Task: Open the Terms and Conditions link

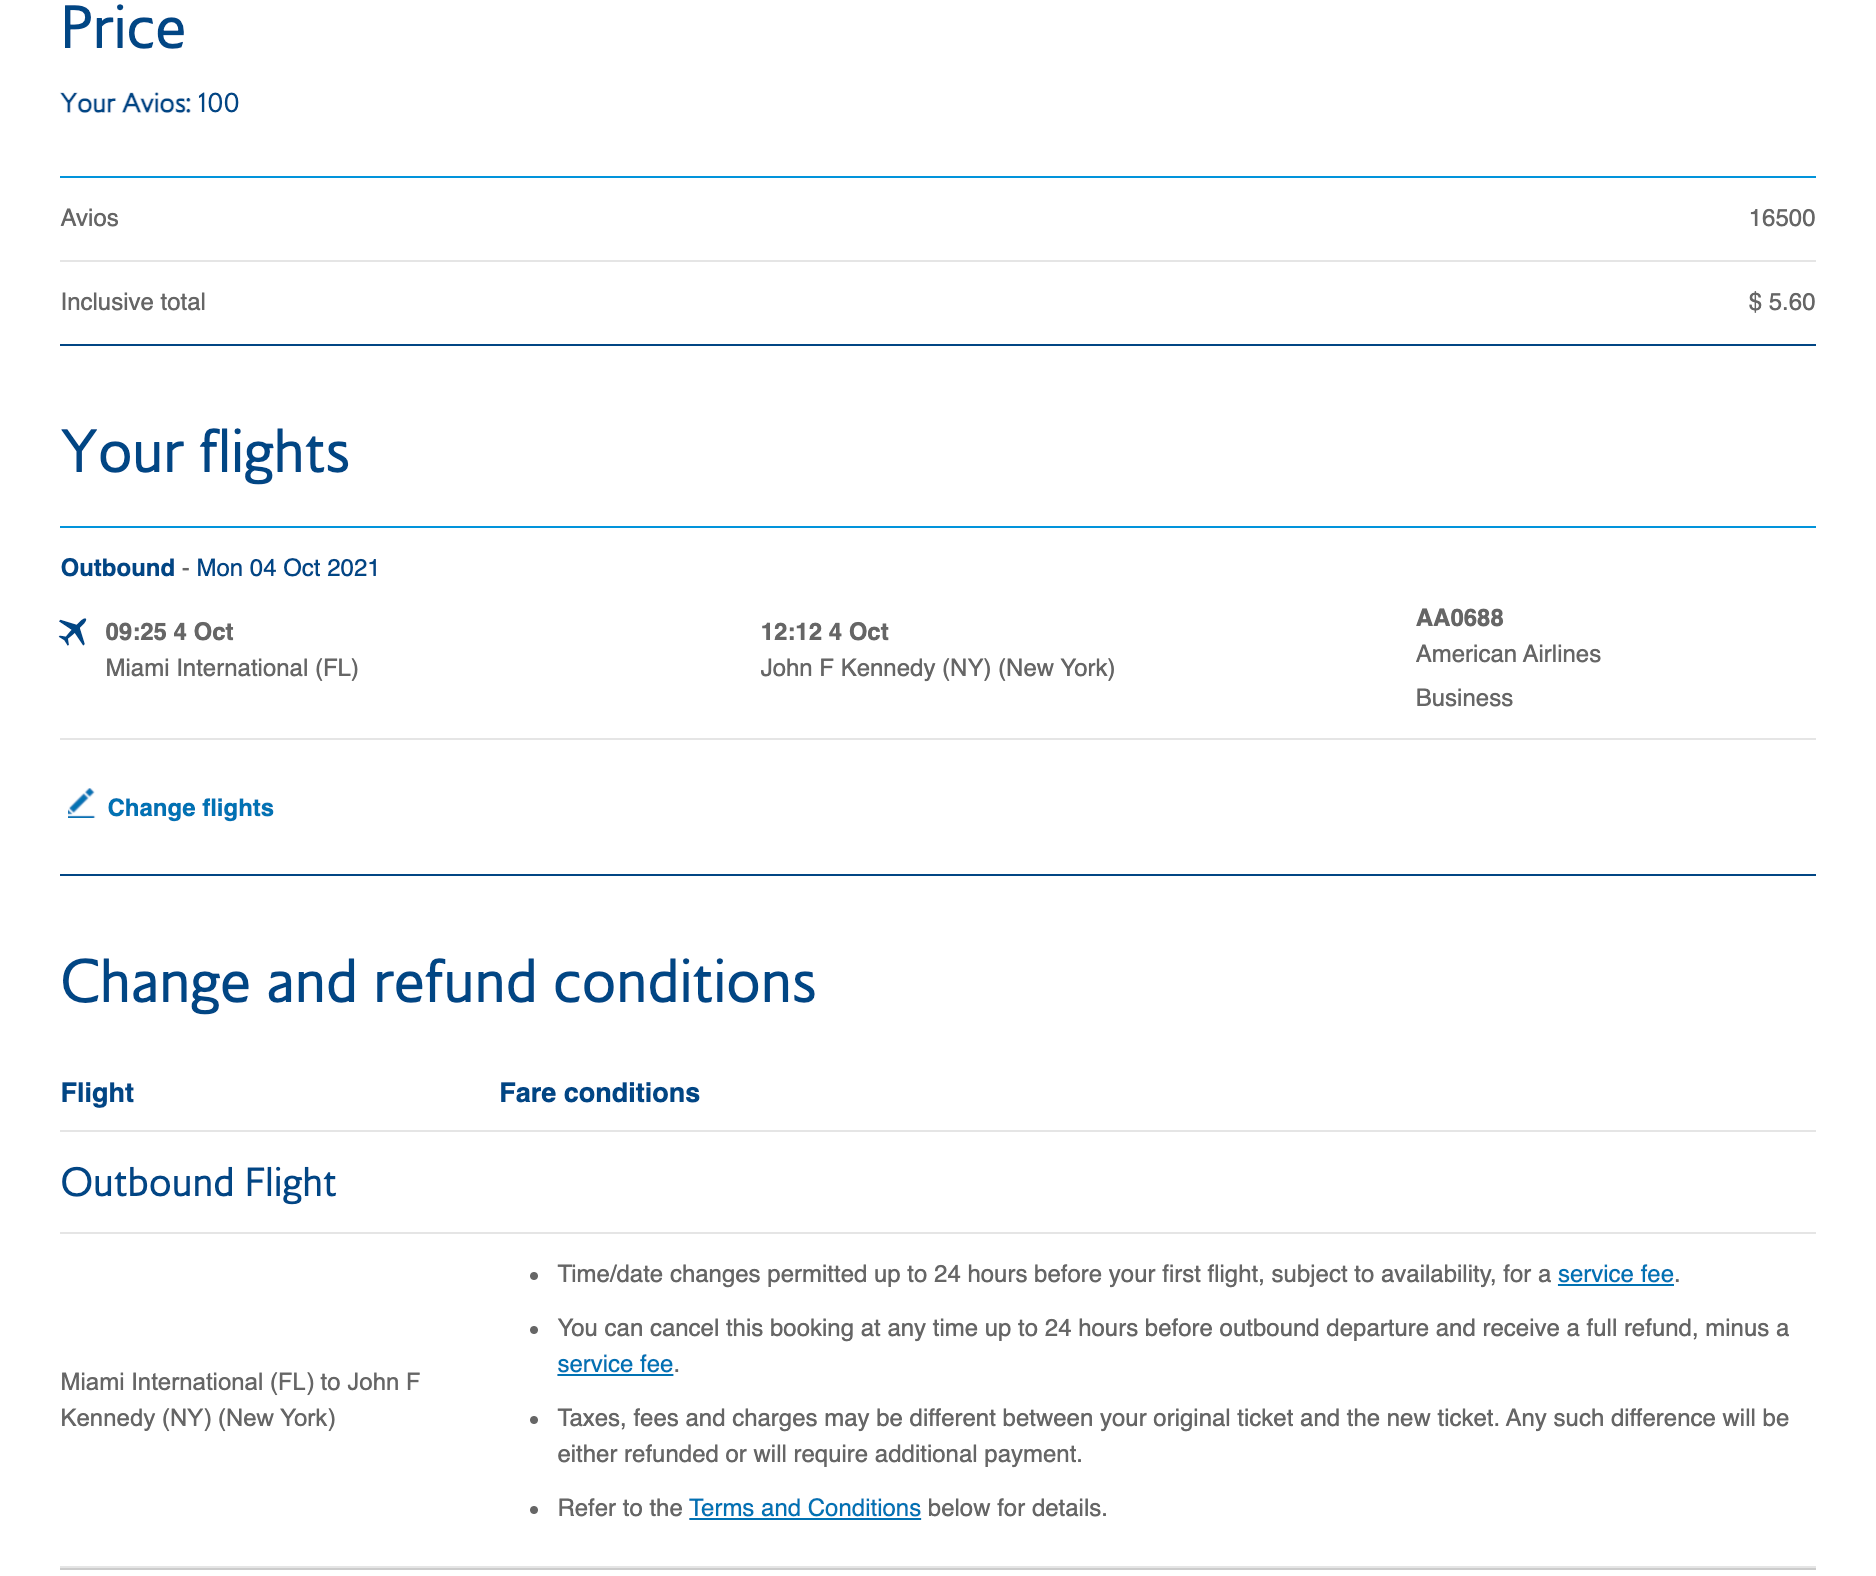Action: point(803,1507)
